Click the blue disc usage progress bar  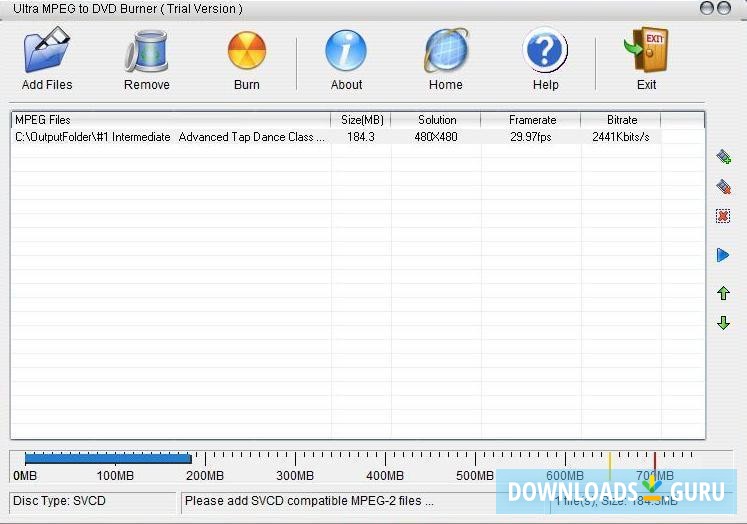click(x=108, y=459)
